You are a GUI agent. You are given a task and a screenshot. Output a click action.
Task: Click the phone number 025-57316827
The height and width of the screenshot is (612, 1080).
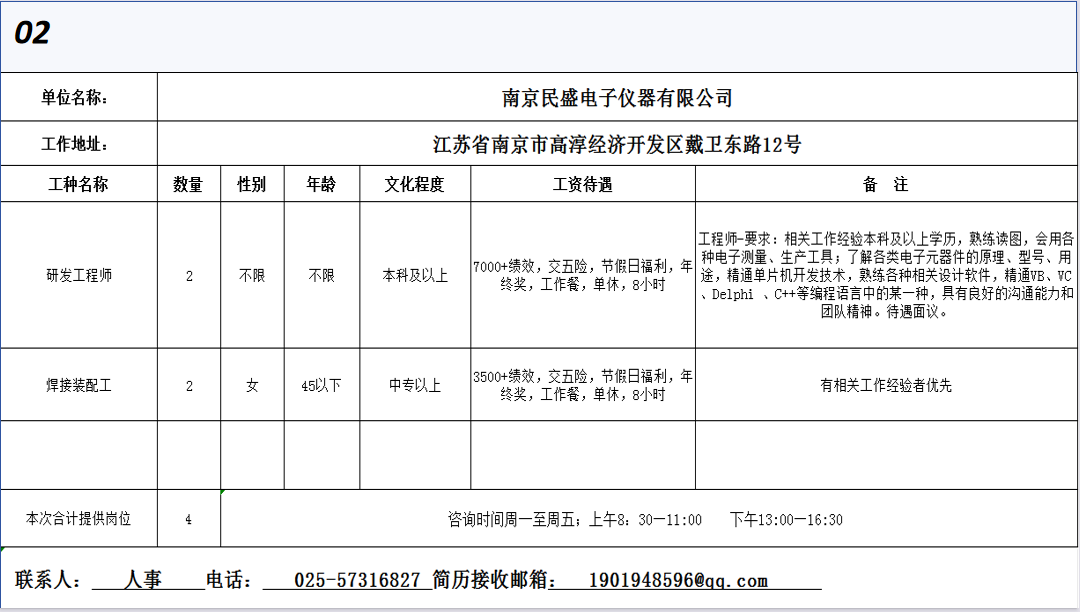356,580
